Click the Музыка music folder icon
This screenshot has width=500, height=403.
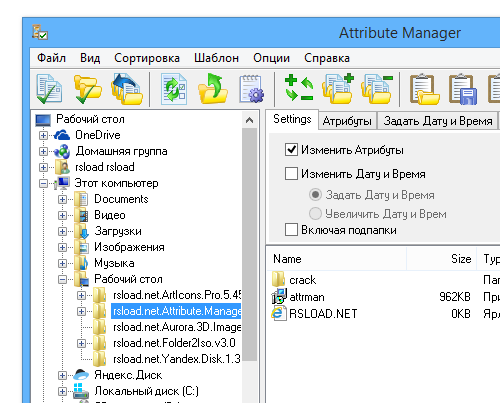point(81,263)
